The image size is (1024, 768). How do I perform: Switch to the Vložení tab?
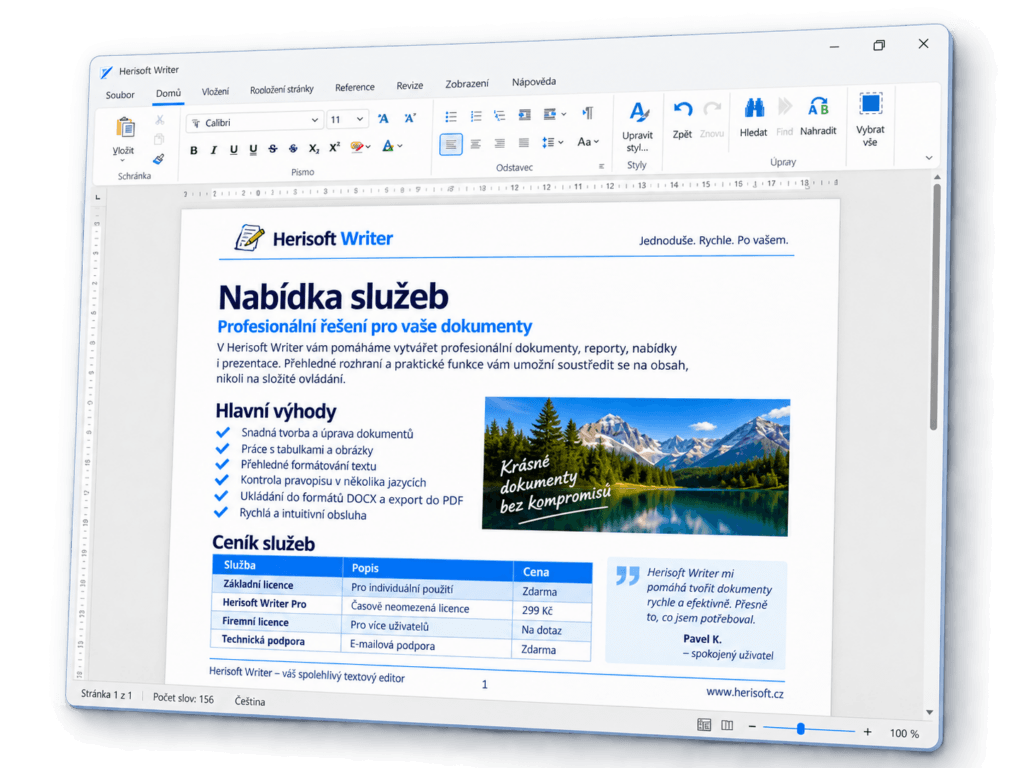(216, 91)
